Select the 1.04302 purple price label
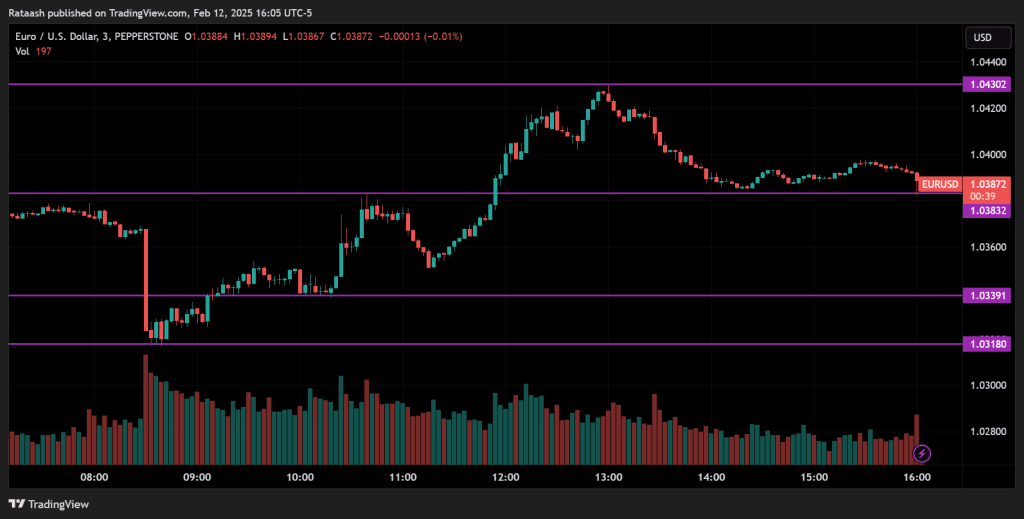1024x519 pixels. pos(987,85)
